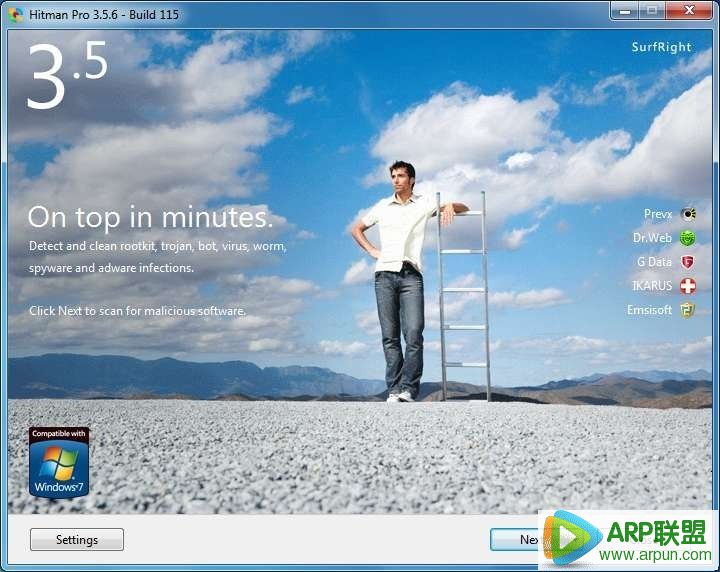Viewport: 720px width, 572px height.
Task: Click the Compatible with Windows 7 badge
Action: (59, 462)
